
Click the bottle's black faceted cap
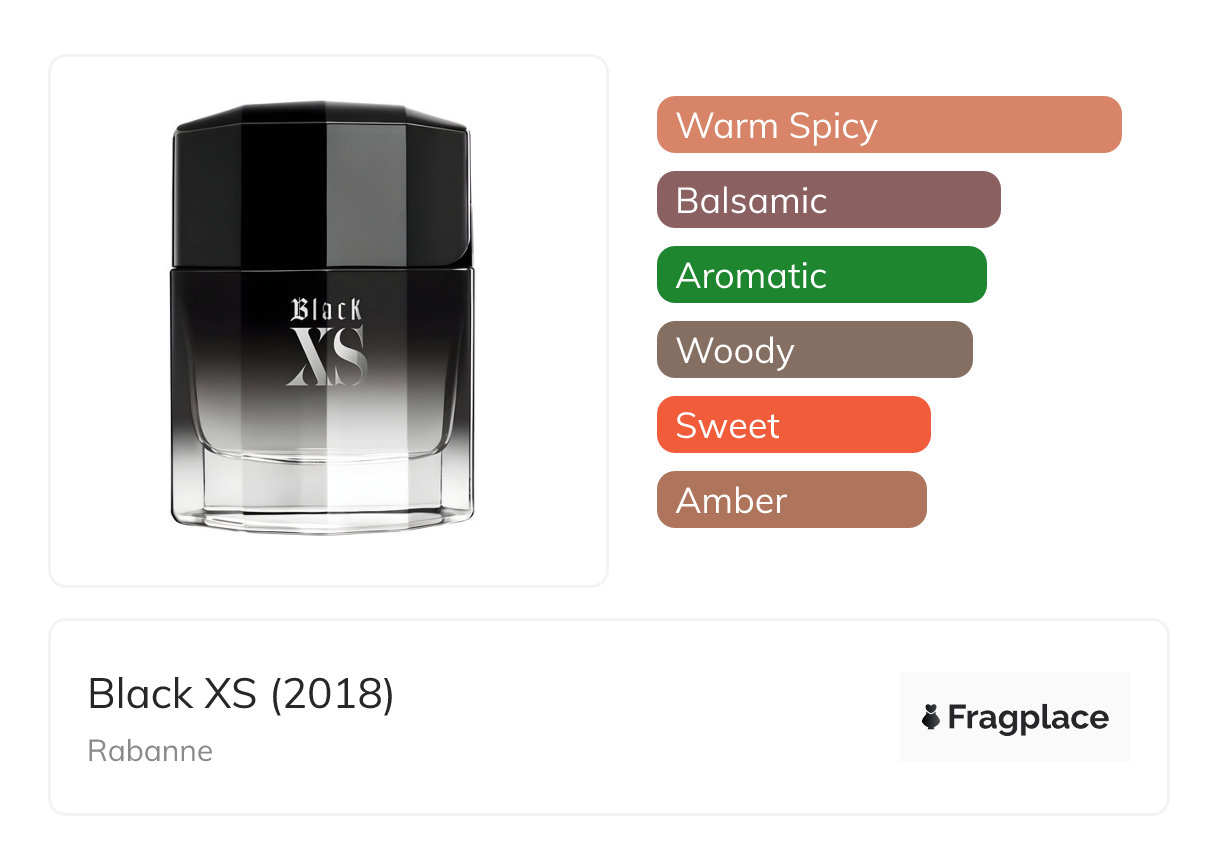[322, 184]
